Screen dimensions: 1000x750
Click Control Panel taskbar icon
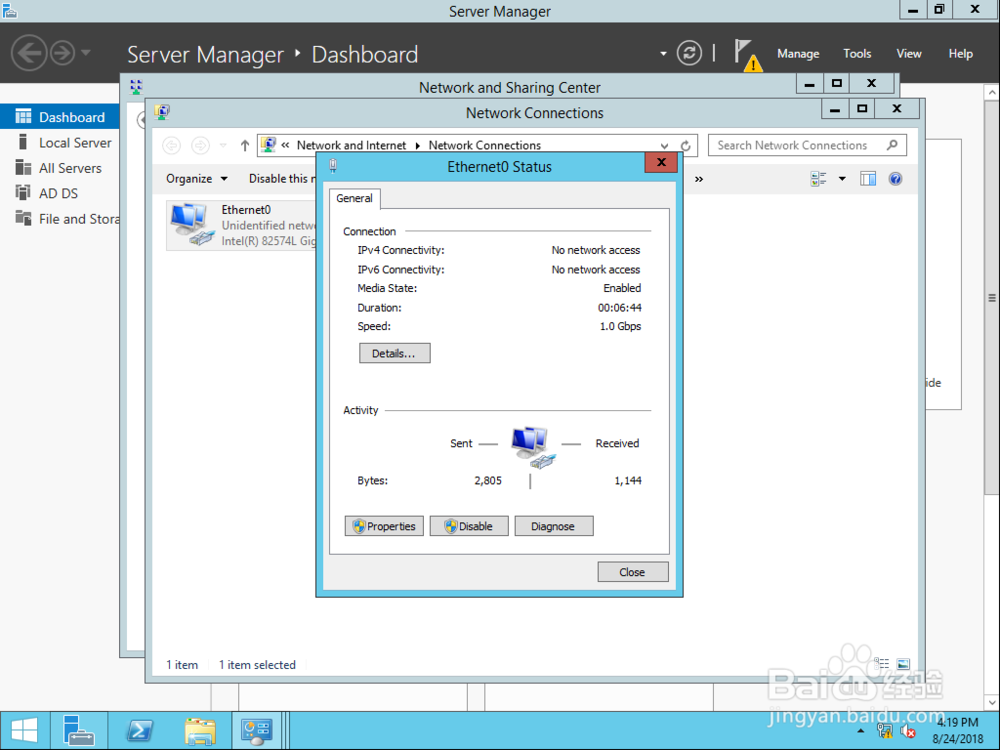pos(256,731)
